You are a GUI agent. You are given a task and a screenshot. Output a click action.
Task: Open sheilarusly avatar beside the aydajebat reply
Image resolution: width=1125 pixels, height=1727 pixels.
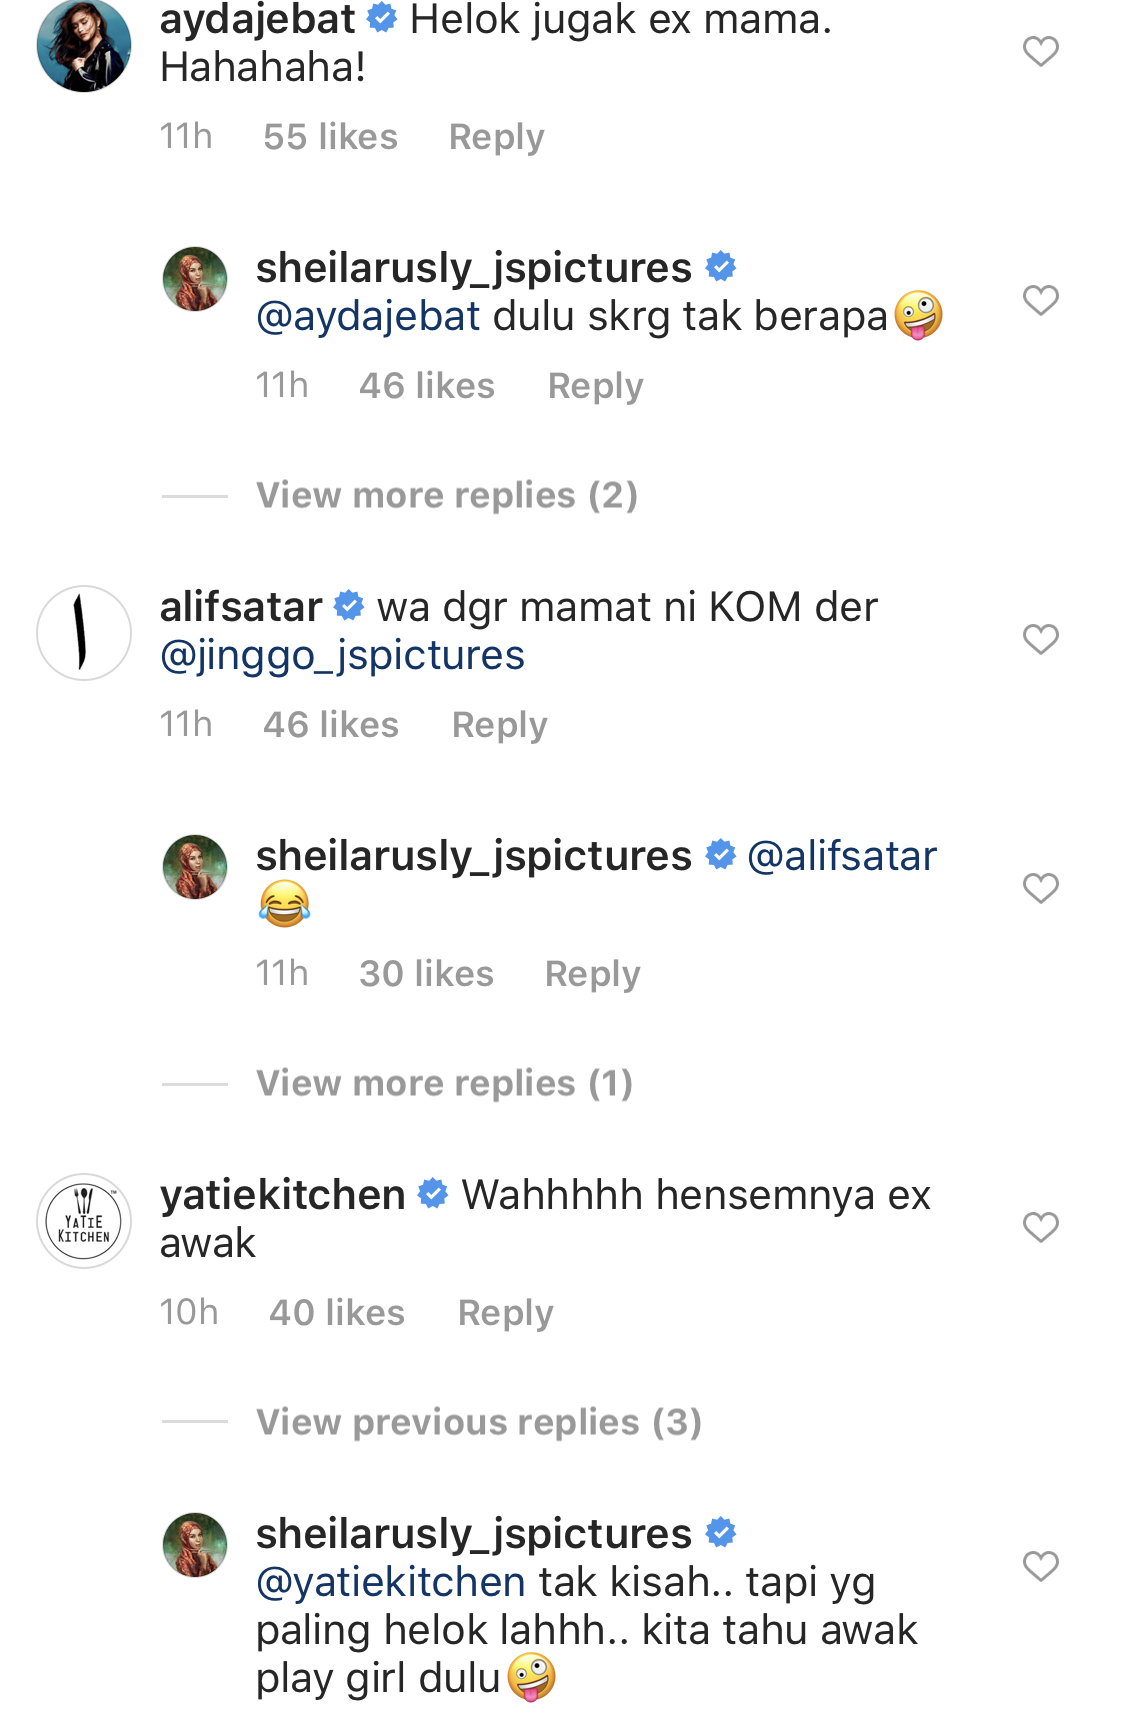pos(195,279)
